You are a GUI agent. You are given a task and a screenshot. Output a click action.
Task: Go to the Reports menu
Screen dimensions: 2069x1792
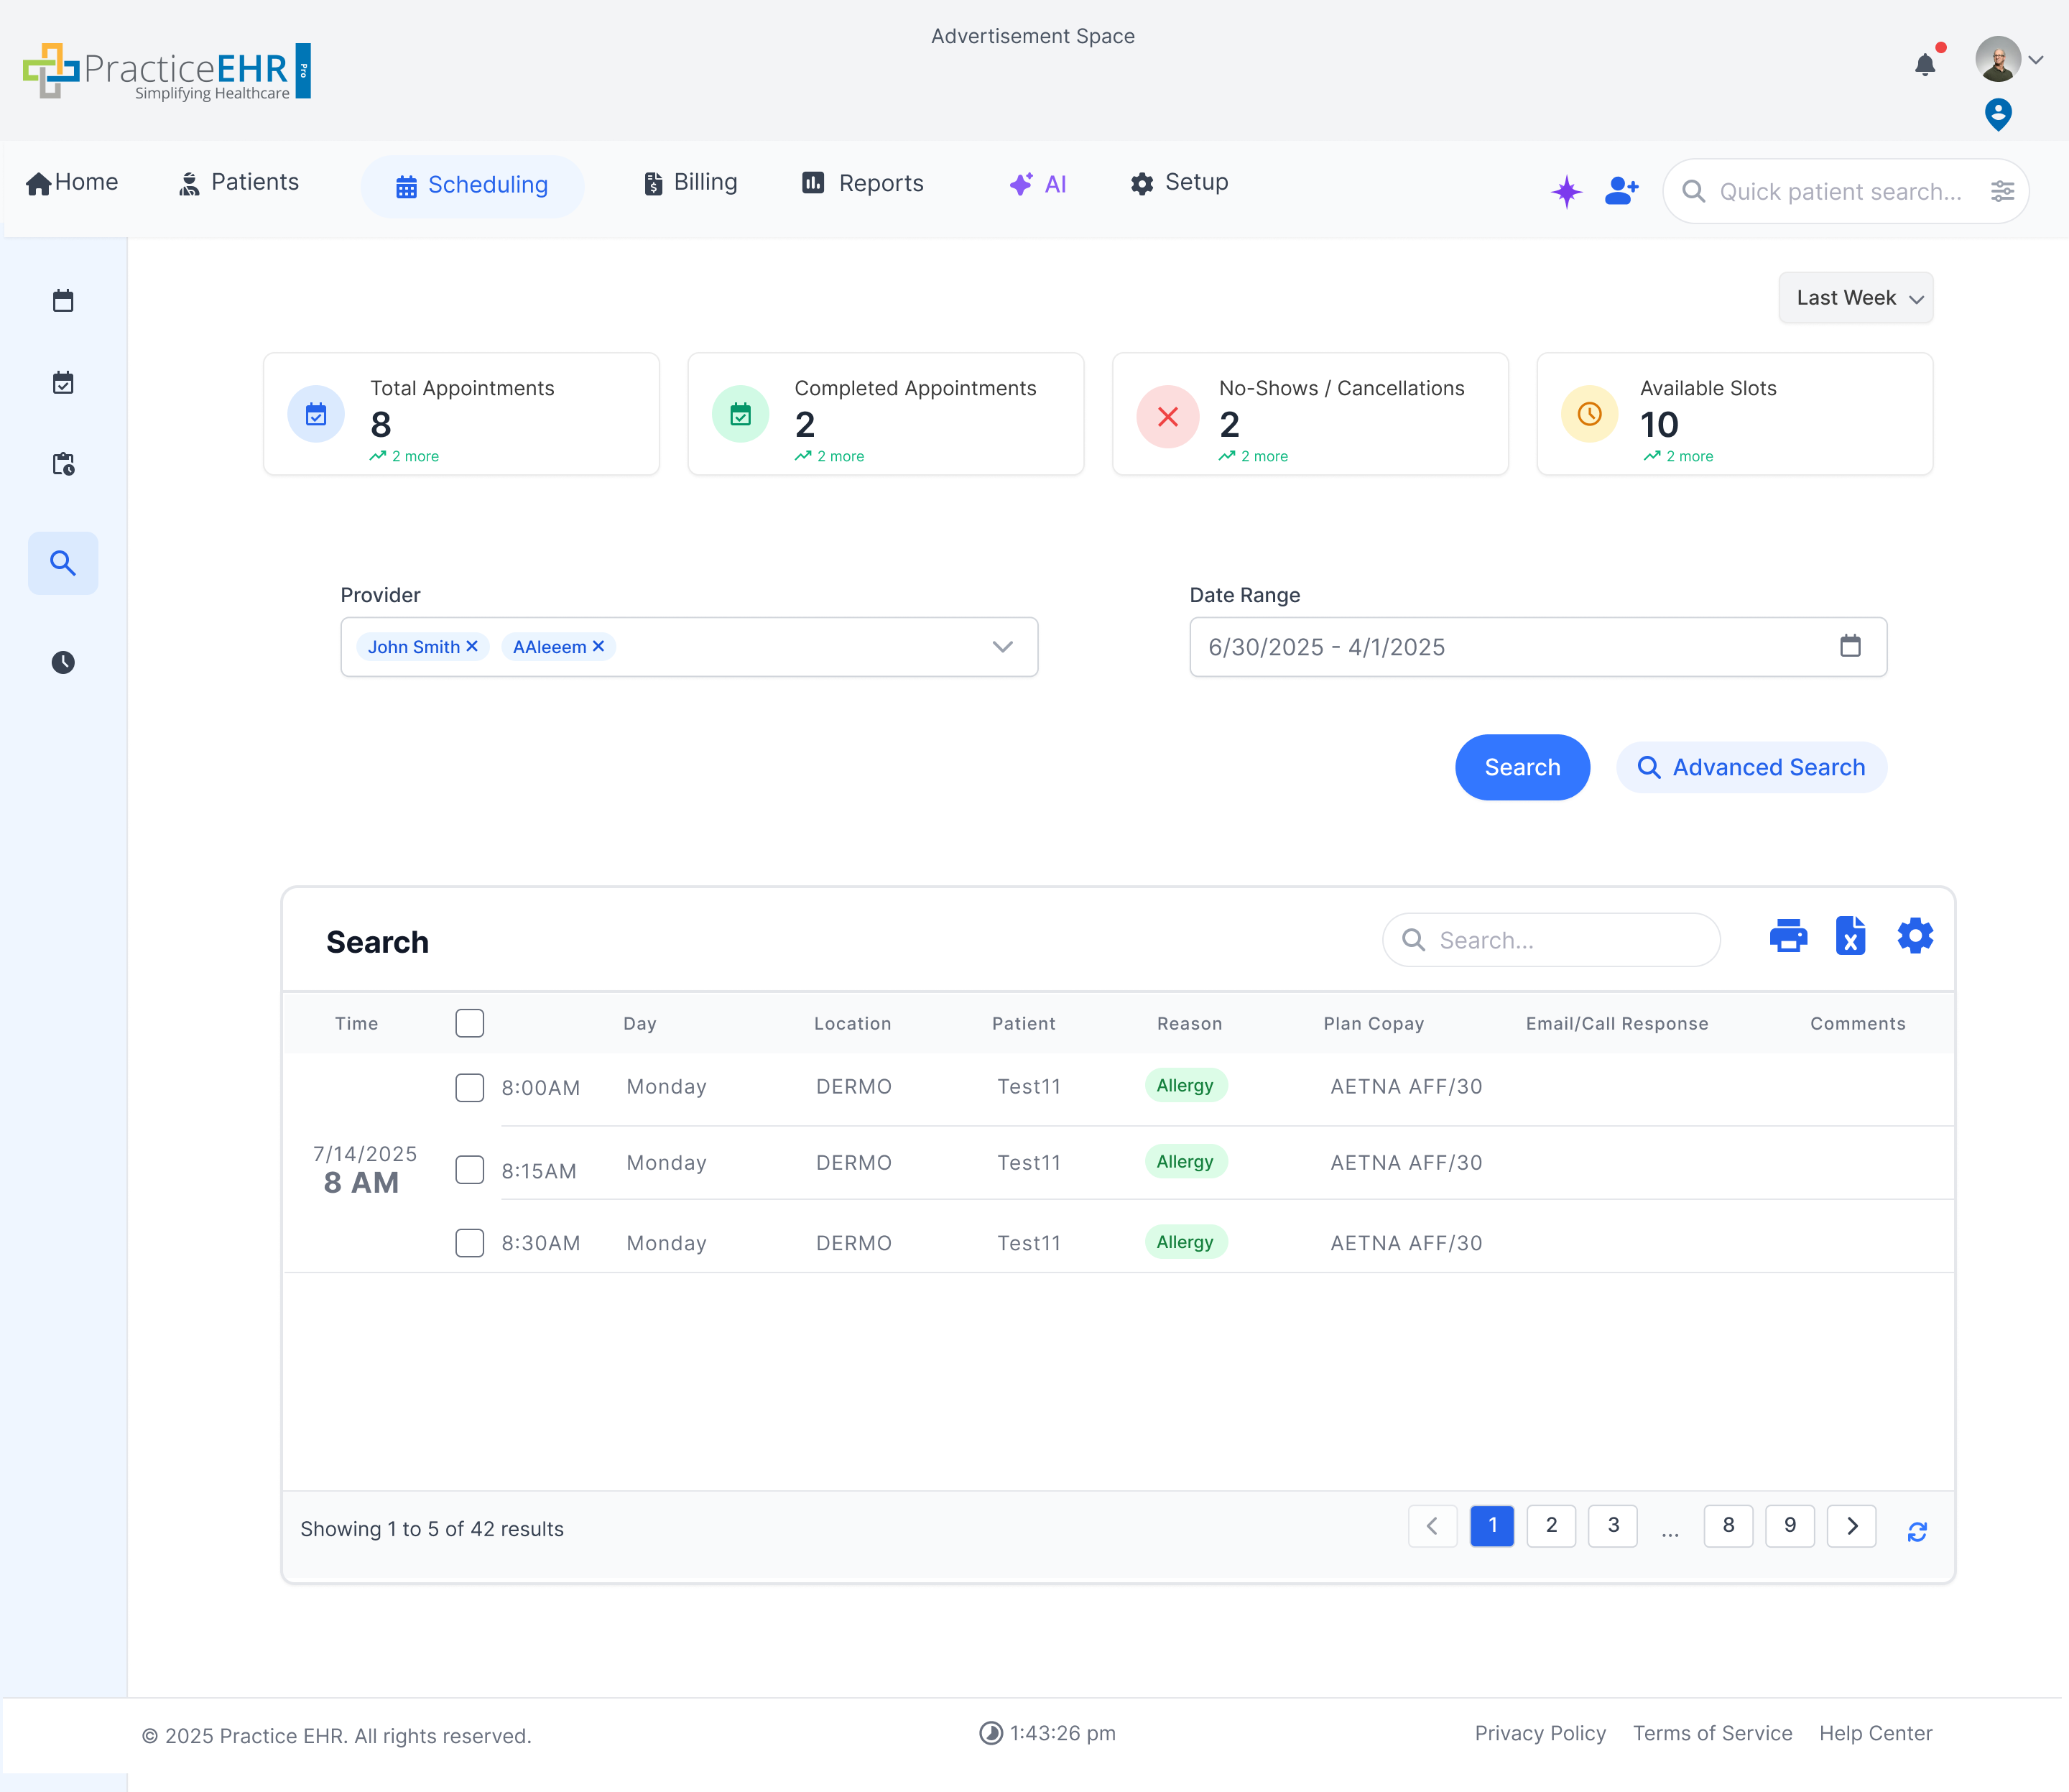(x=863, y=183)
